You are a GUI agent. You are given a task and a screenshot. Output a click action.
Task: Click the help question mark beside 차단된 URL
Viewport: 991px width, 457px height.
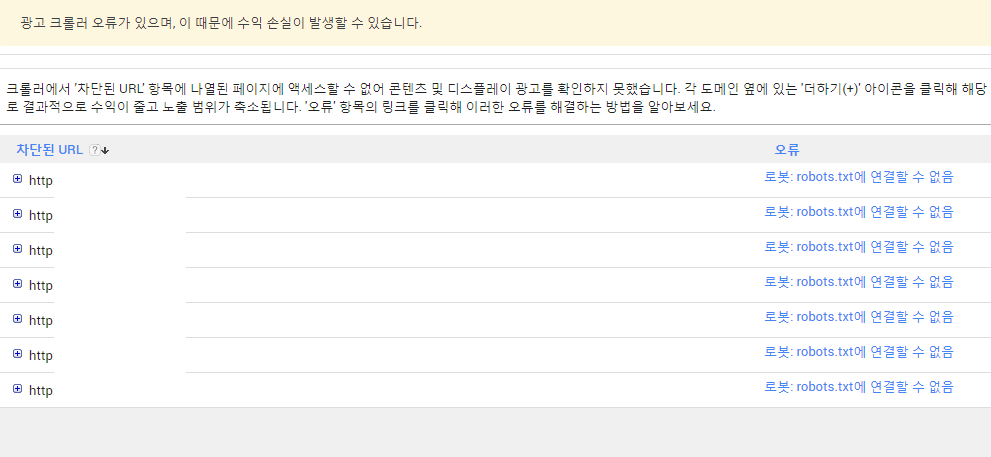coord(94,150)
